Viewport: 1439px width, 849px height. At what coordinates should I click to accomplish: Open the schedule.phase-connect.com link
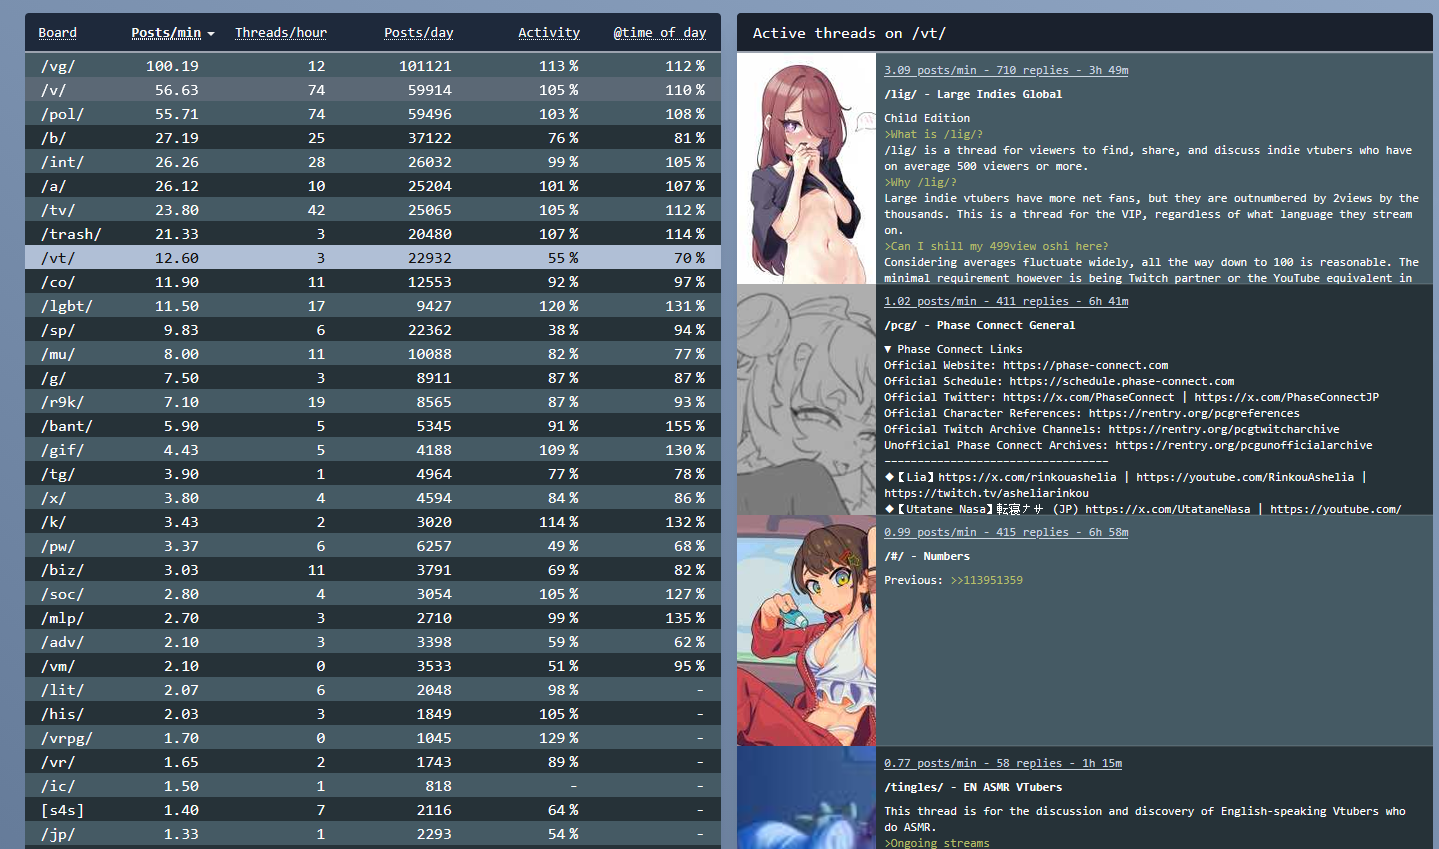[1122, 381]
